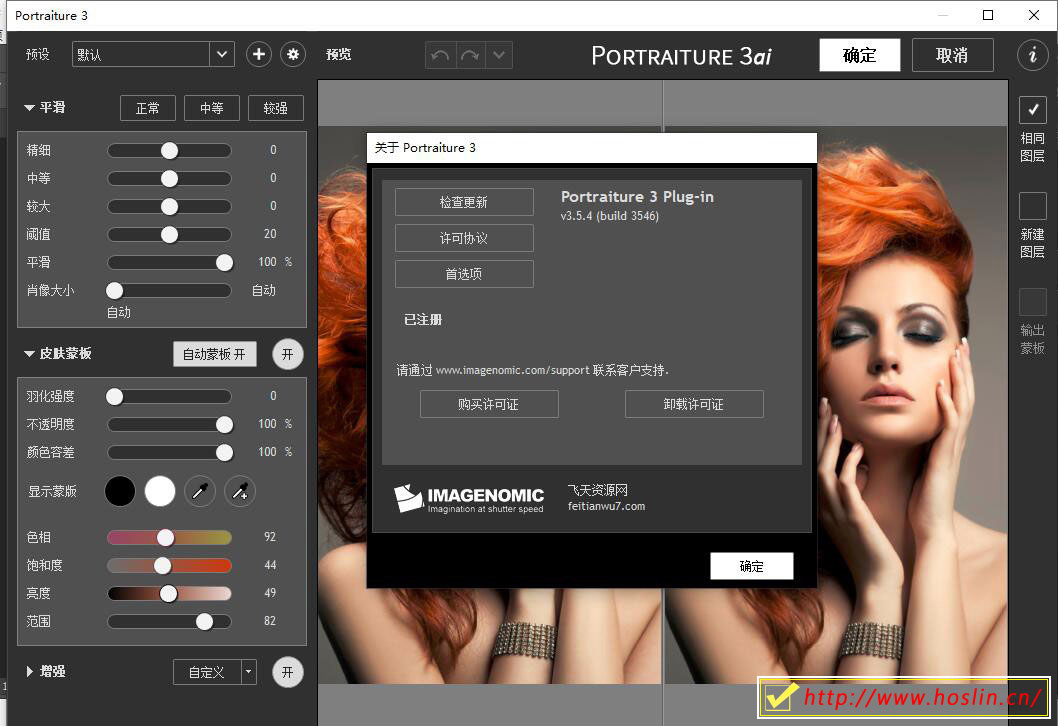Open the info about icon
Screen dimensions: 1058x726
point(1032,55)
